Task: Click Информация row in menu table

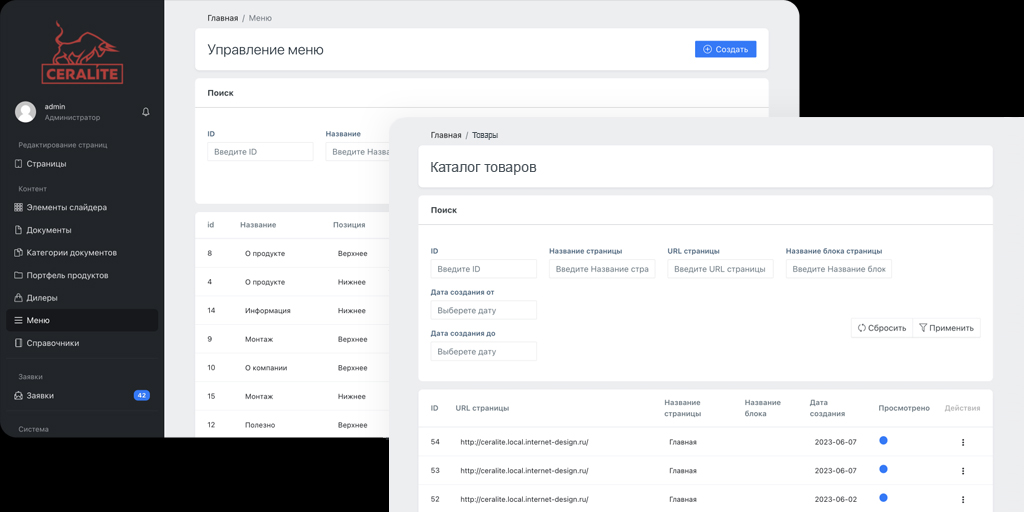Action: click(x=267, y=311)
